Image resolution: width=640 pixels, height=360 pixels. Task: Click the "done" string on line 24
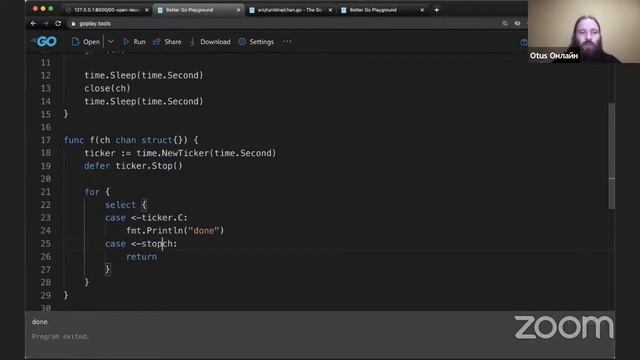pyautogui.click(x=204, y=231)
